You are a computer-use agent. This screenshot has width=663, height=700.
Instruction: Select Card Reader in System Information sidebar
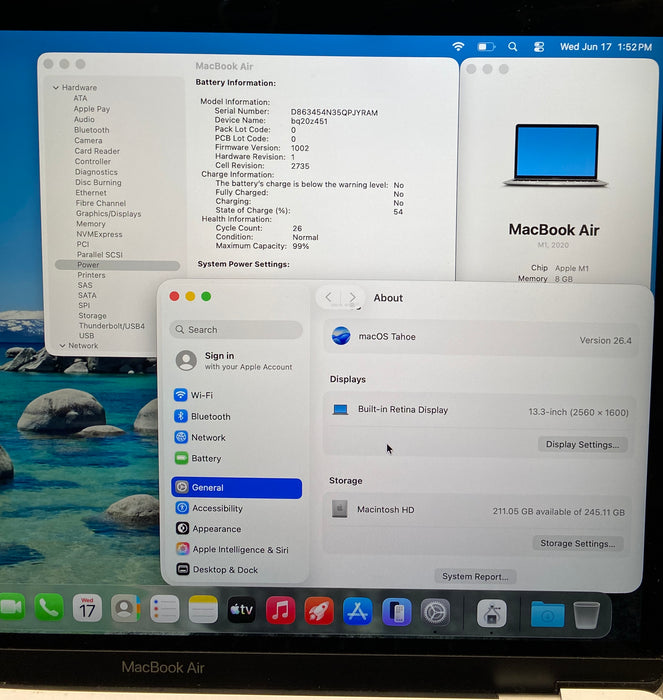pos(97,151)
